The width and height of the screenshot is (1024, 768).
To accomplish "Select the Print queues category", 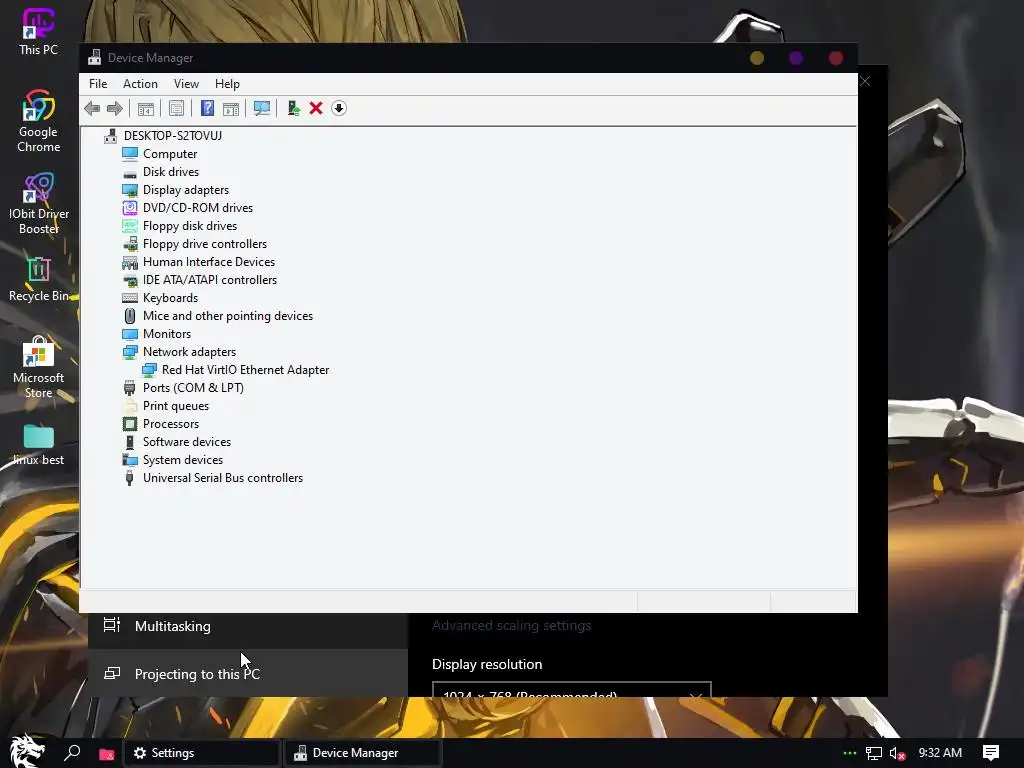I will tap(176, 406).
